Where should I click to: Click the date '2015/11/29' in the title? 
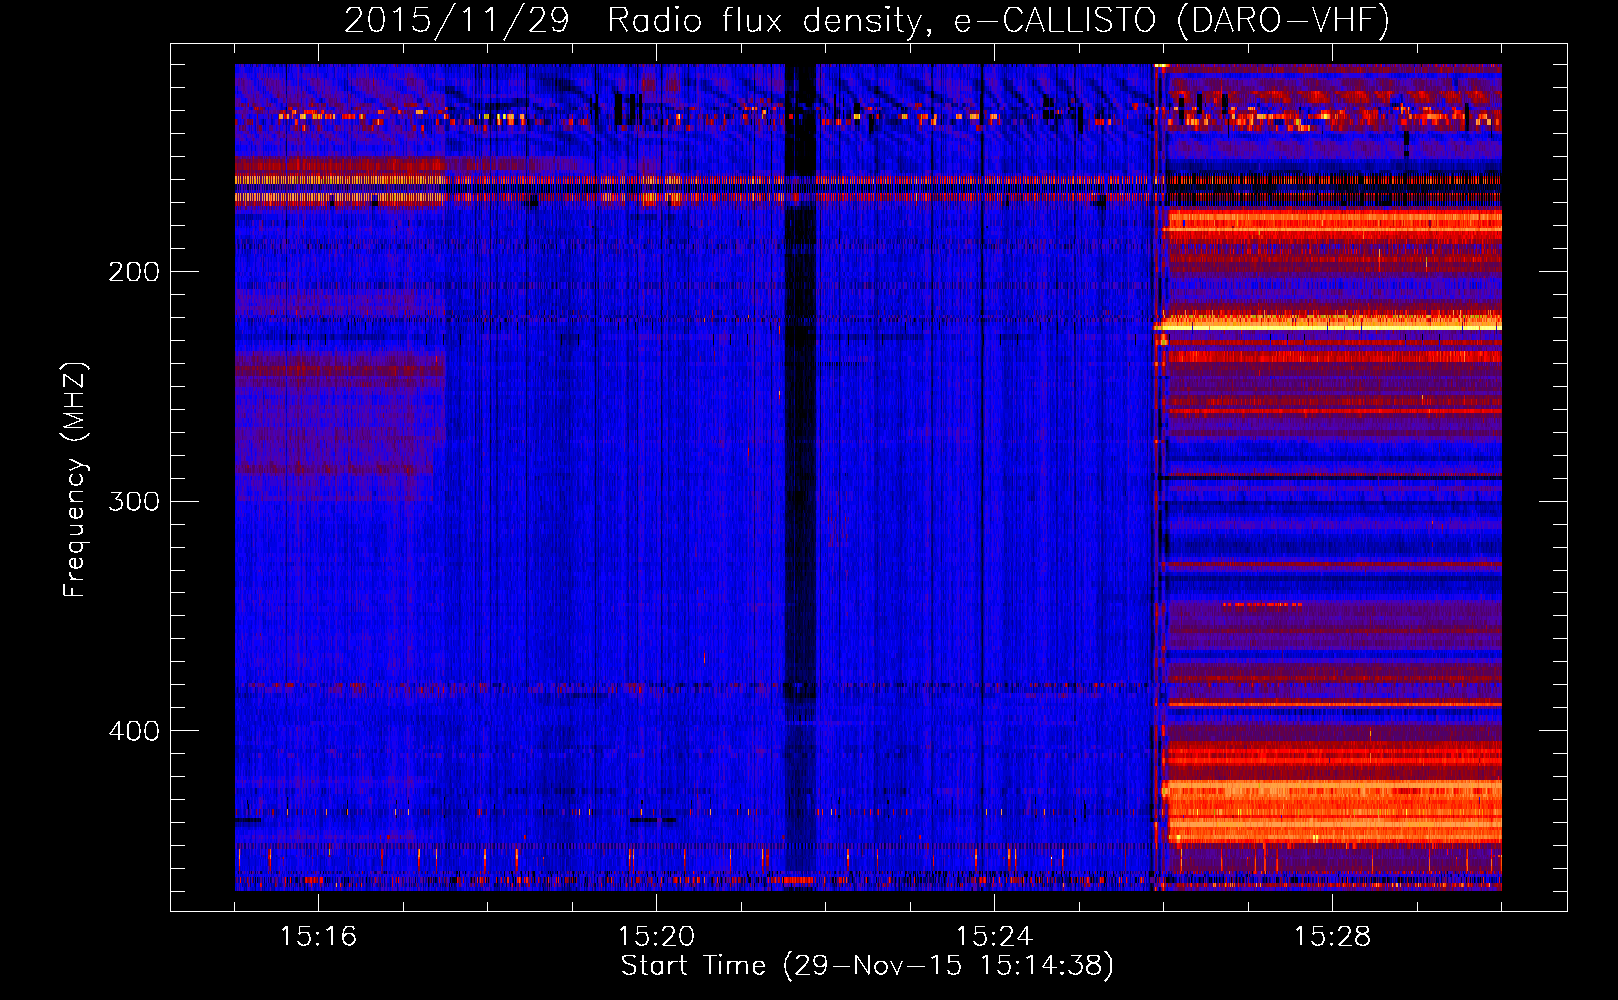[x=456, y=20]
